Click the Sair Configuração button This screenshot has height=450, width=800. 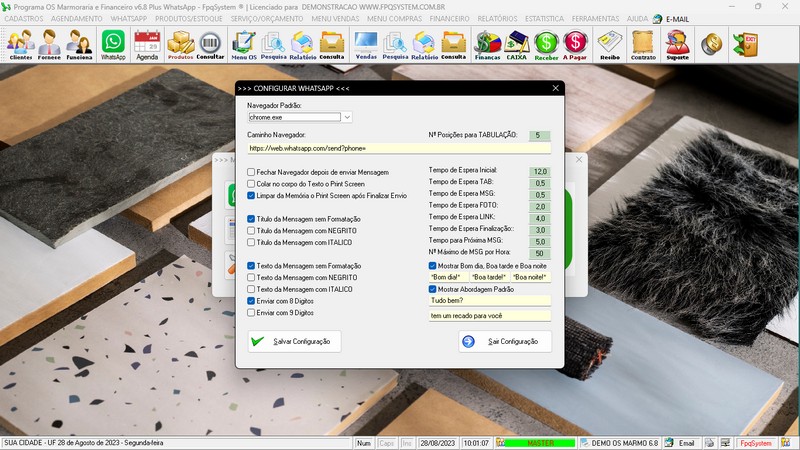[505, 341]
